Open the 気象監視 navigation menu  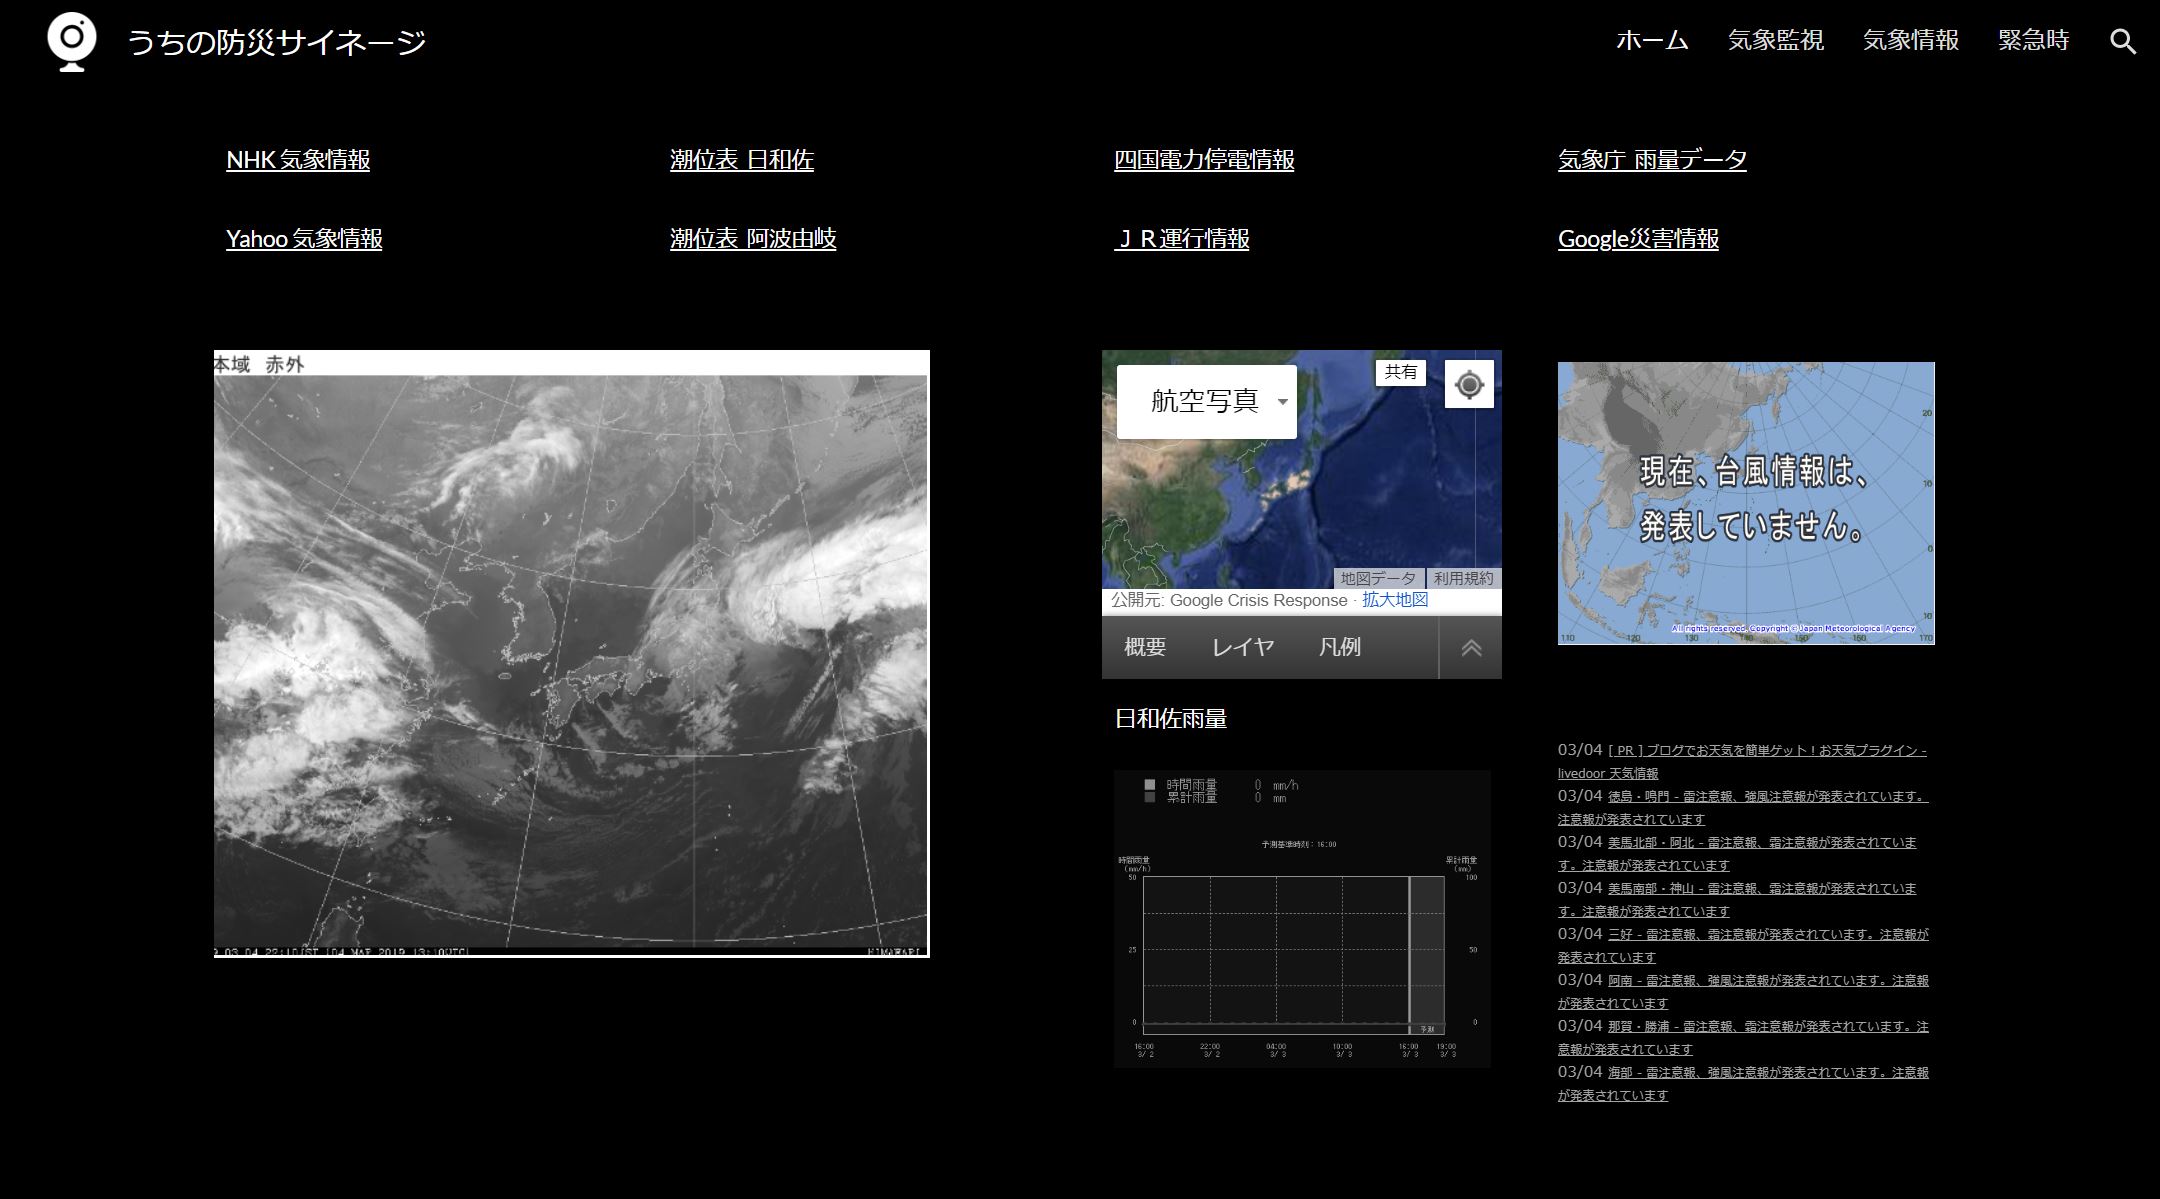pos(1775,41)
